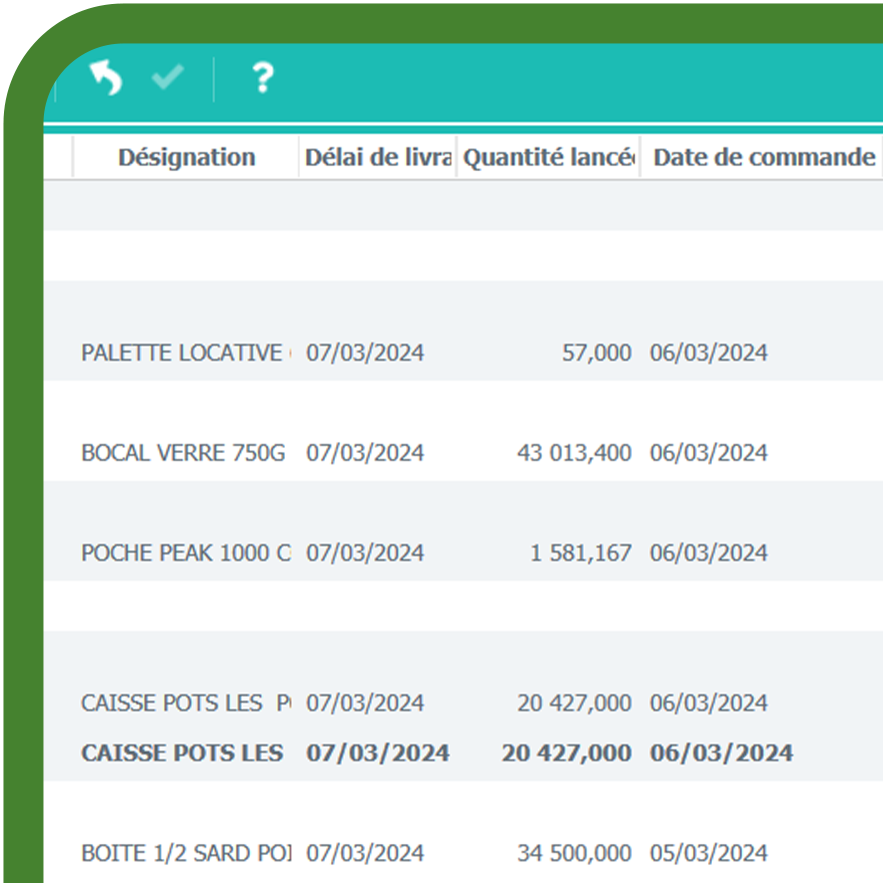Click BOCAL VERRE order date 06/03/2024
883x883 pixels.
pos(708,453)
